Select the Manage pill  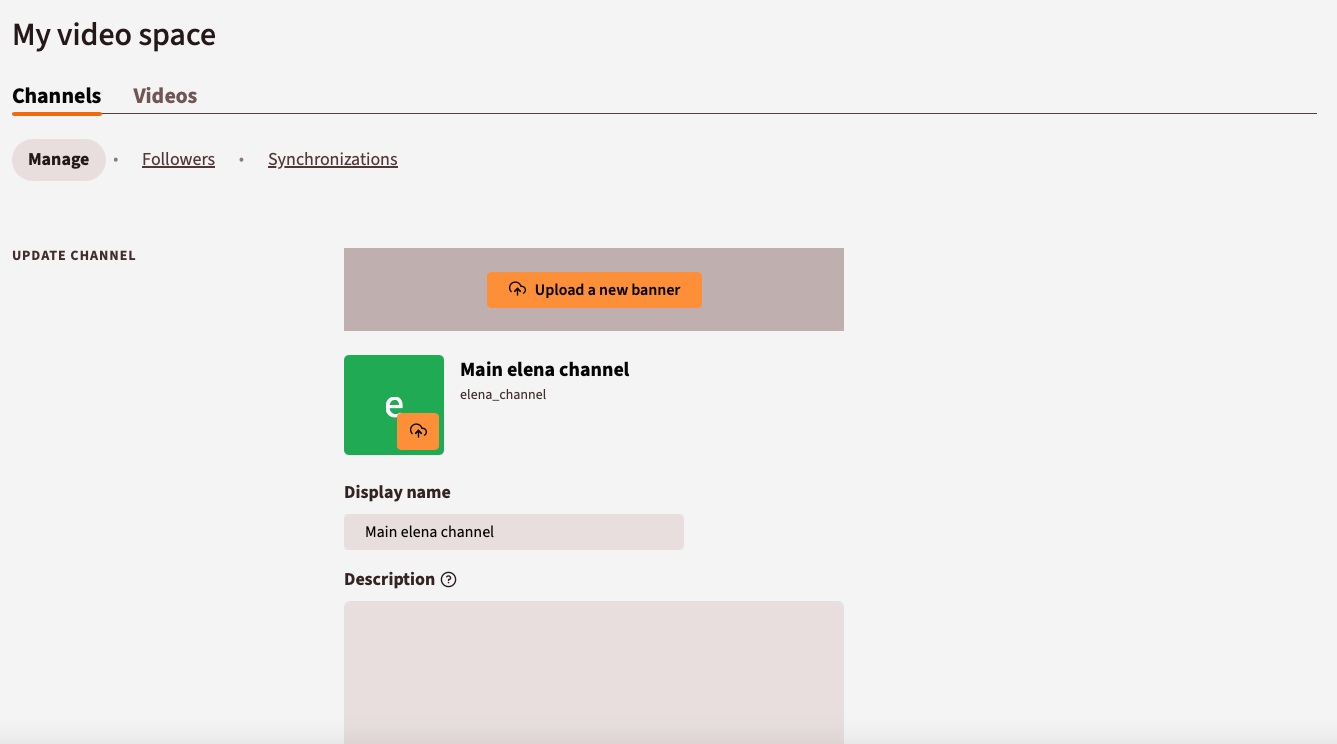point(58,158)
